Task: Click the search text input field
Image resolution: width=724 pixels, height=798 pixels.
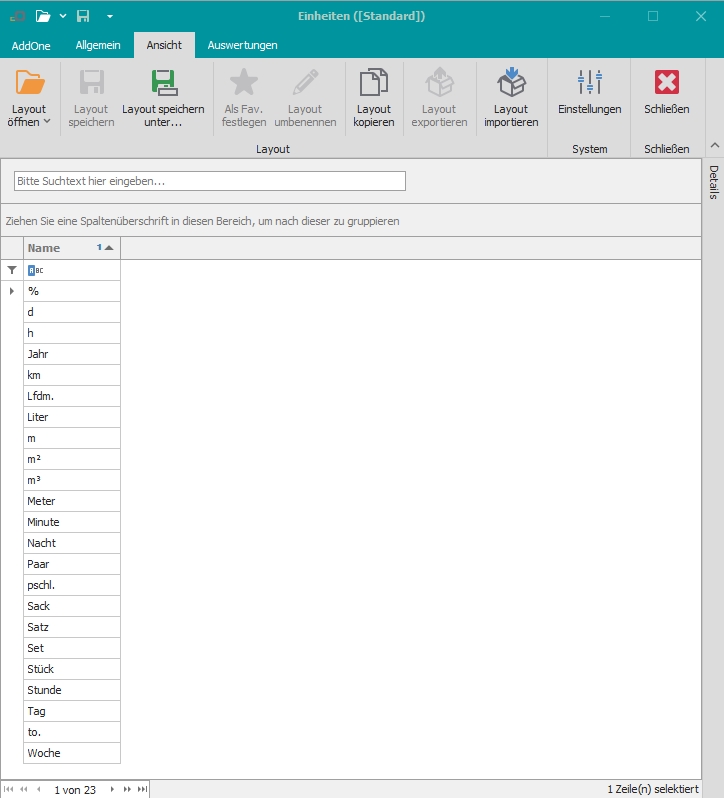Action: click(209, 181)
